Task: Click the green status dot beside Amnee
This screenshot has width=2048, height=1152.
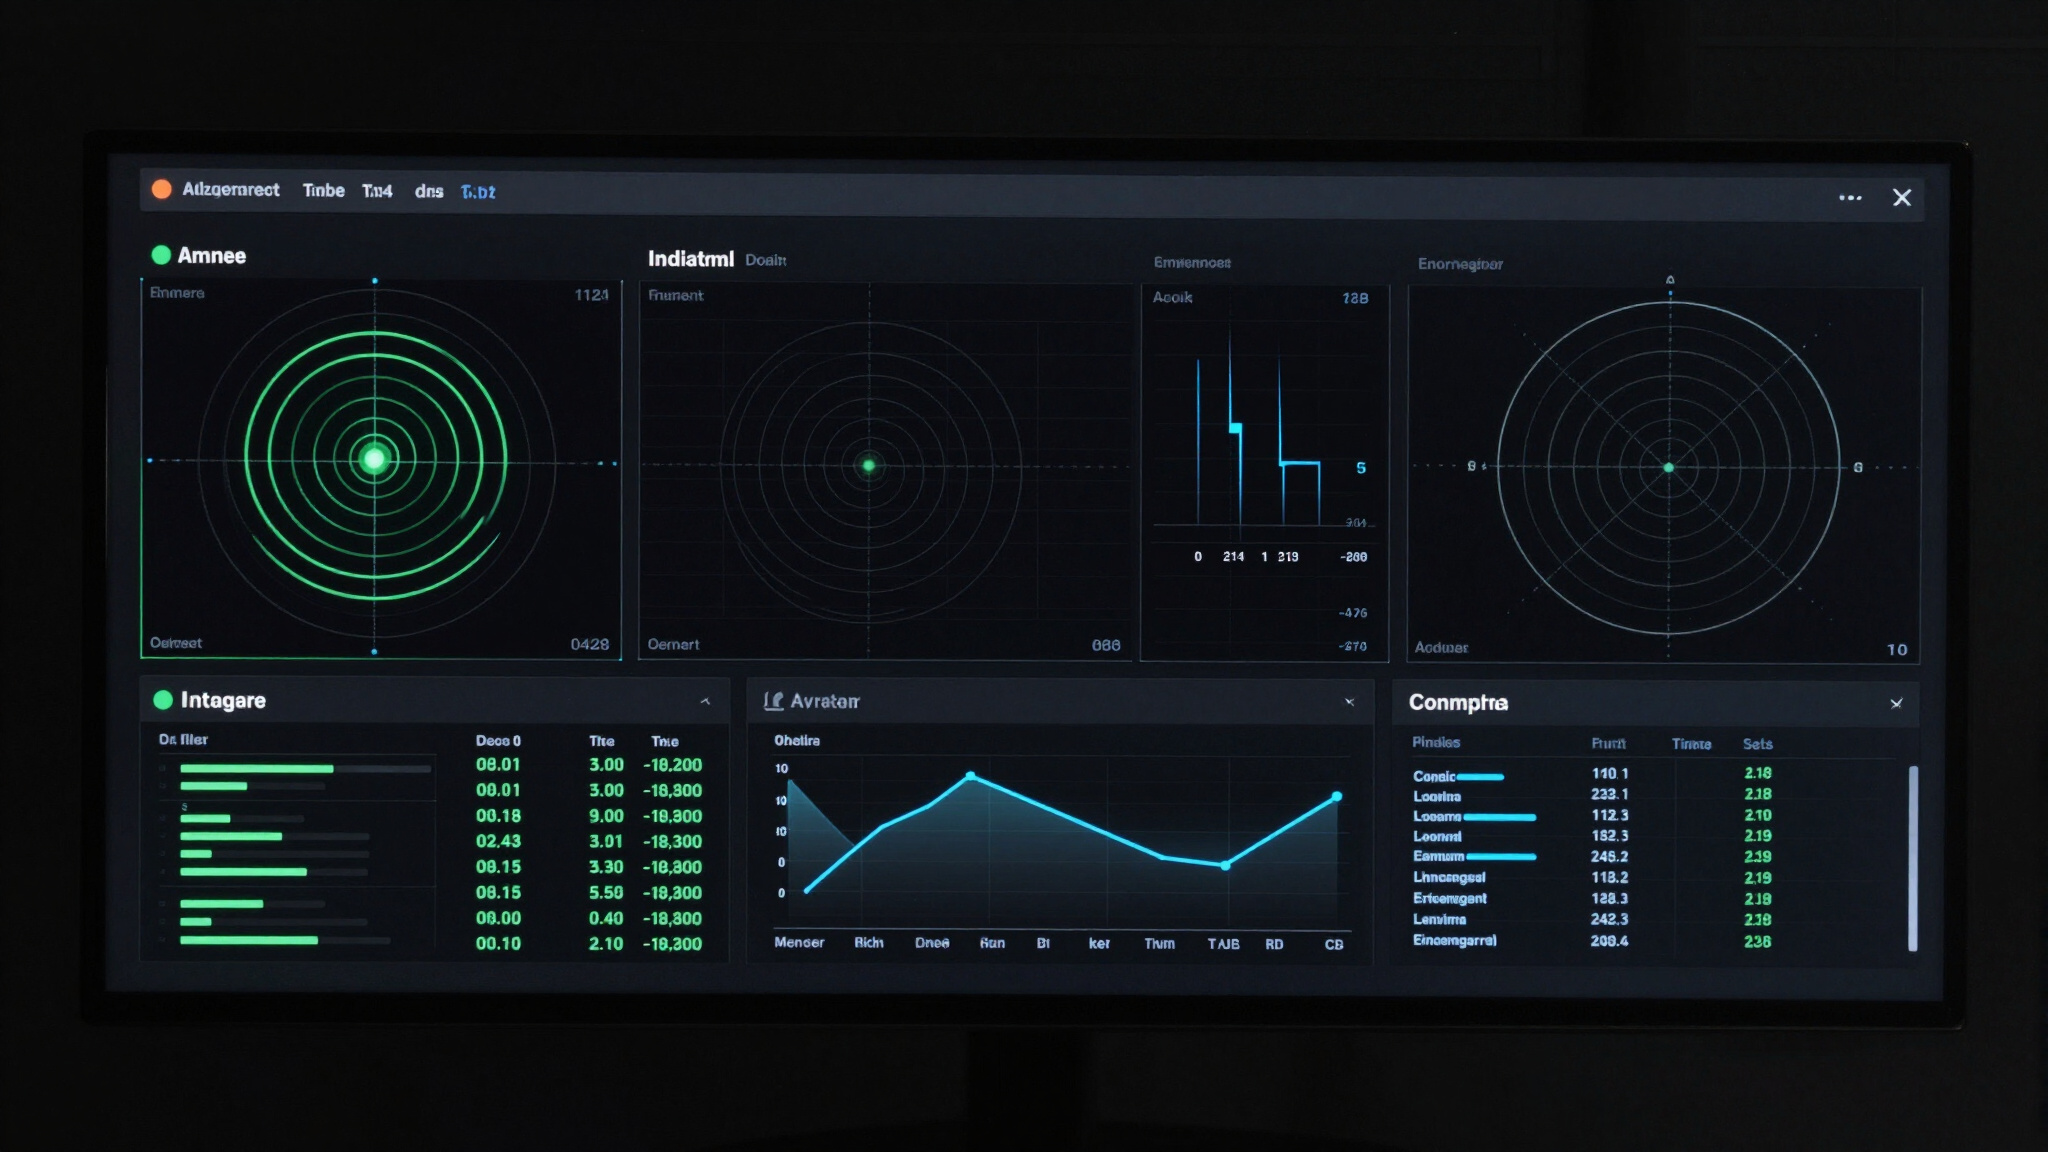Action: point(161,255)
